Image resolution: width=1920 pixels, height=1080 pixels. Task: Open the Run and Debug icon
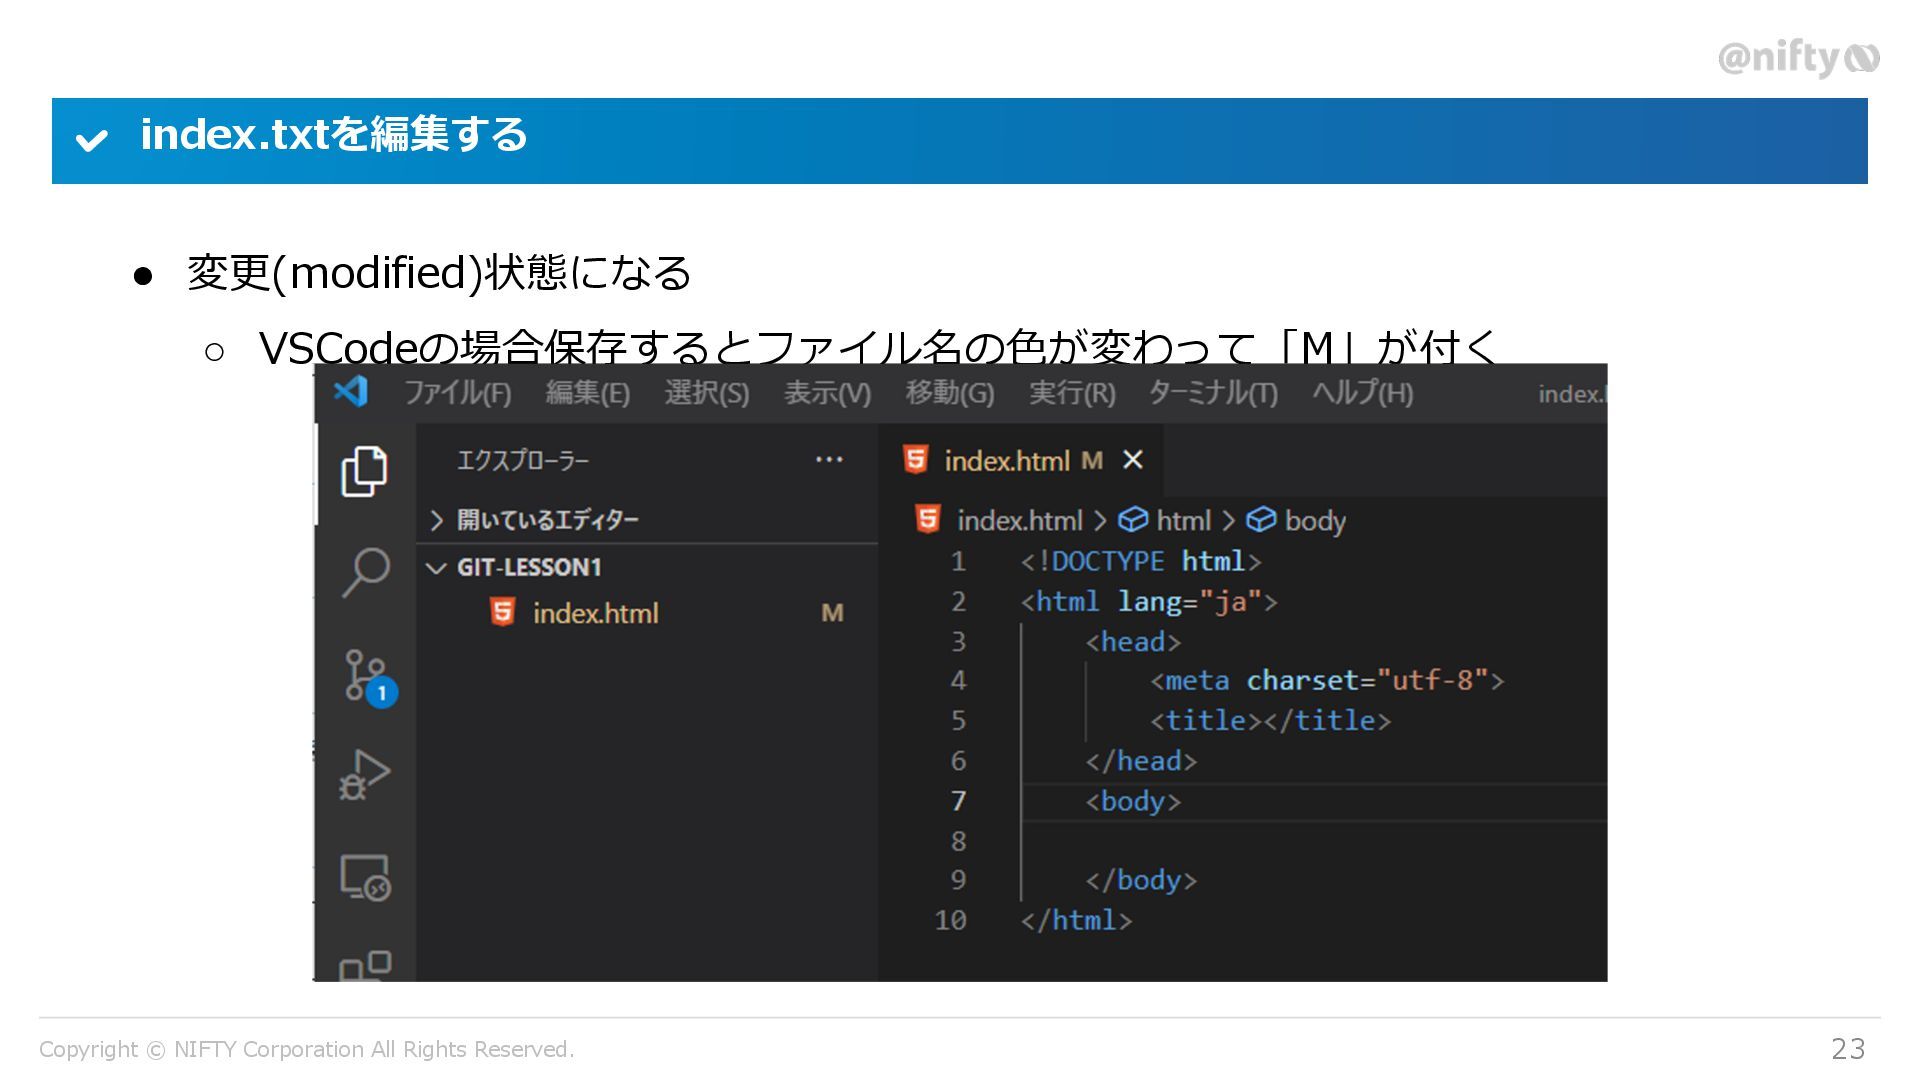point(364,776)
